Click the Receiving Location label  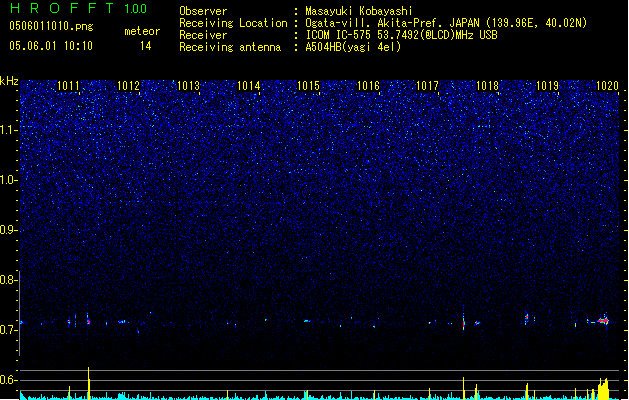[233, 23]
